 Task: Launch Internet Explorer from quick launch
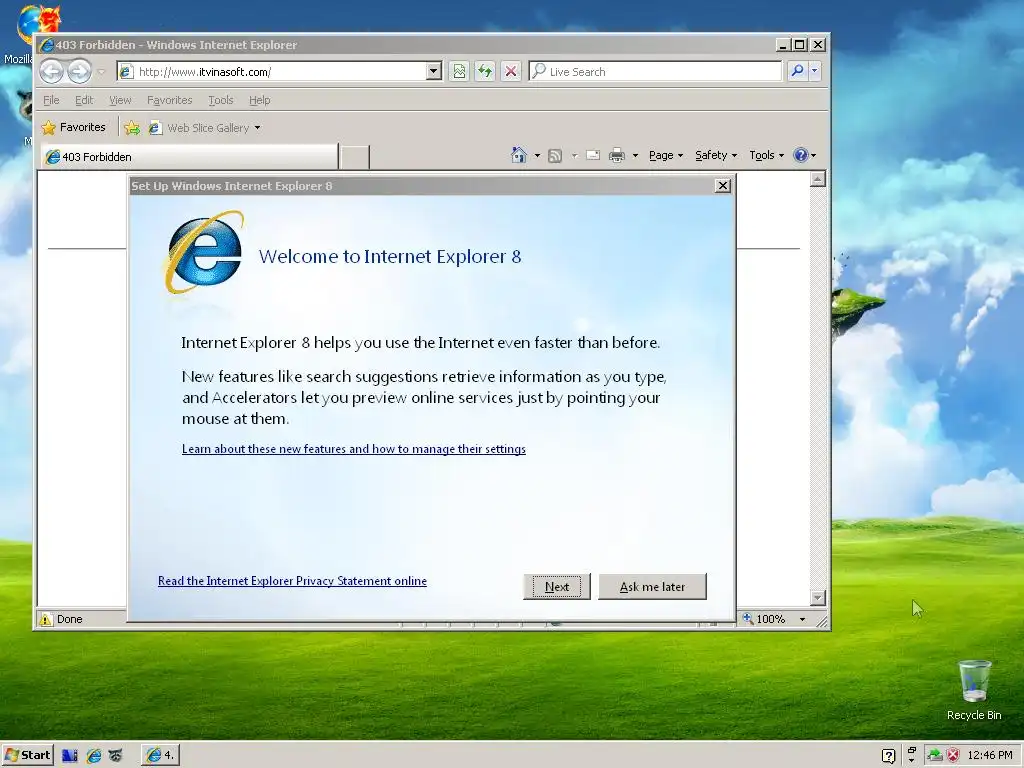tap(93, 756)
